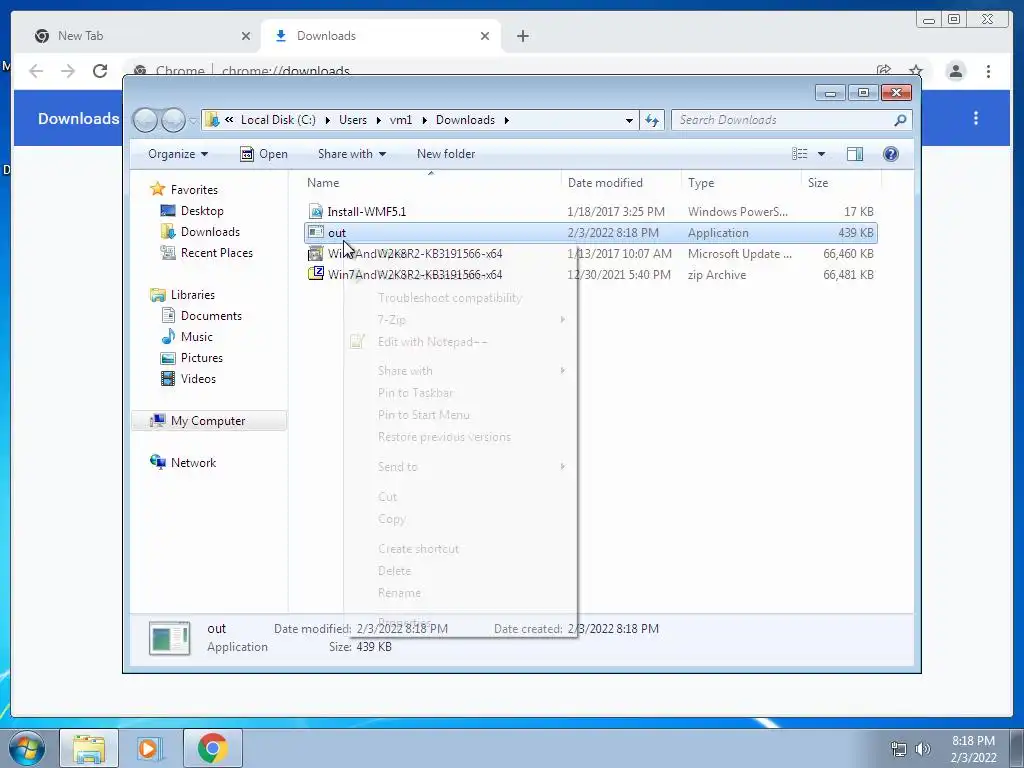The width and height of the screenshot is (1024, 768).
Task: Open a new Chrome tab with plus
Action: (522, 36)
